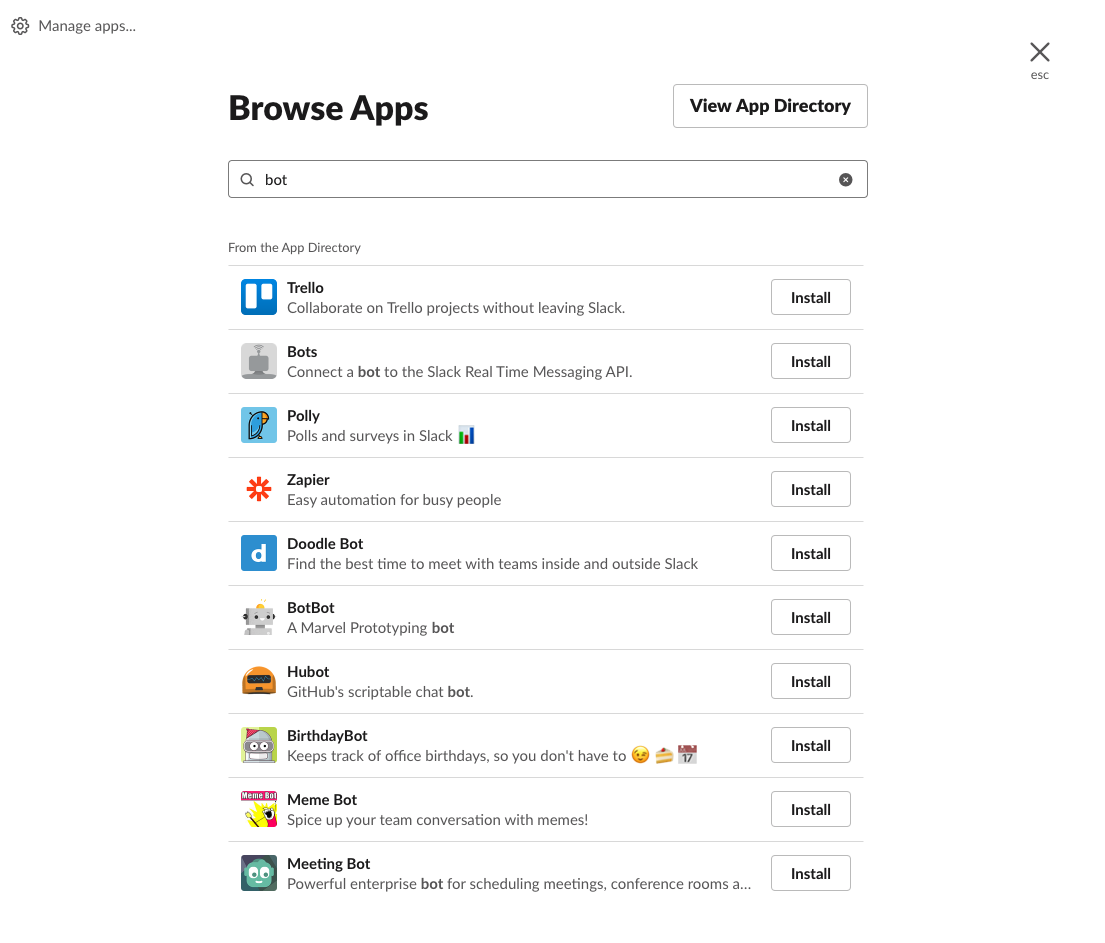Click 'A Marvel Prototyping bot' description

click(370, 628)
